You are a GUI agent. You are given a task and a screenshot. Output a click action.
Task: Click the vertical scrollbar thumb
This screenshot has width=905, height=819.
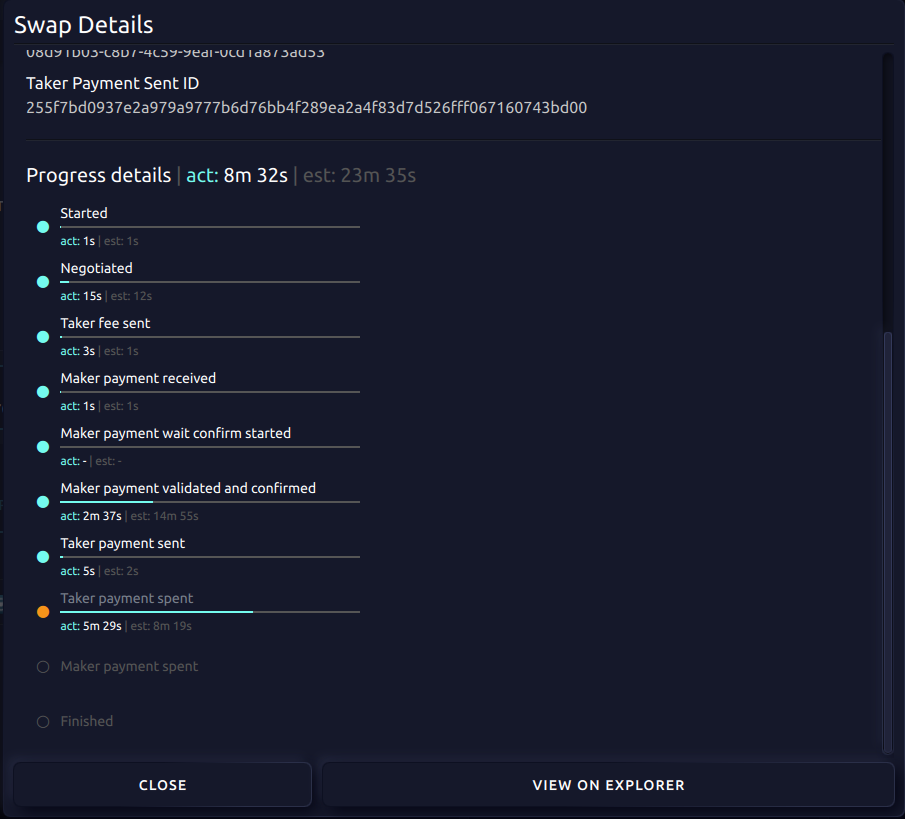888,541
